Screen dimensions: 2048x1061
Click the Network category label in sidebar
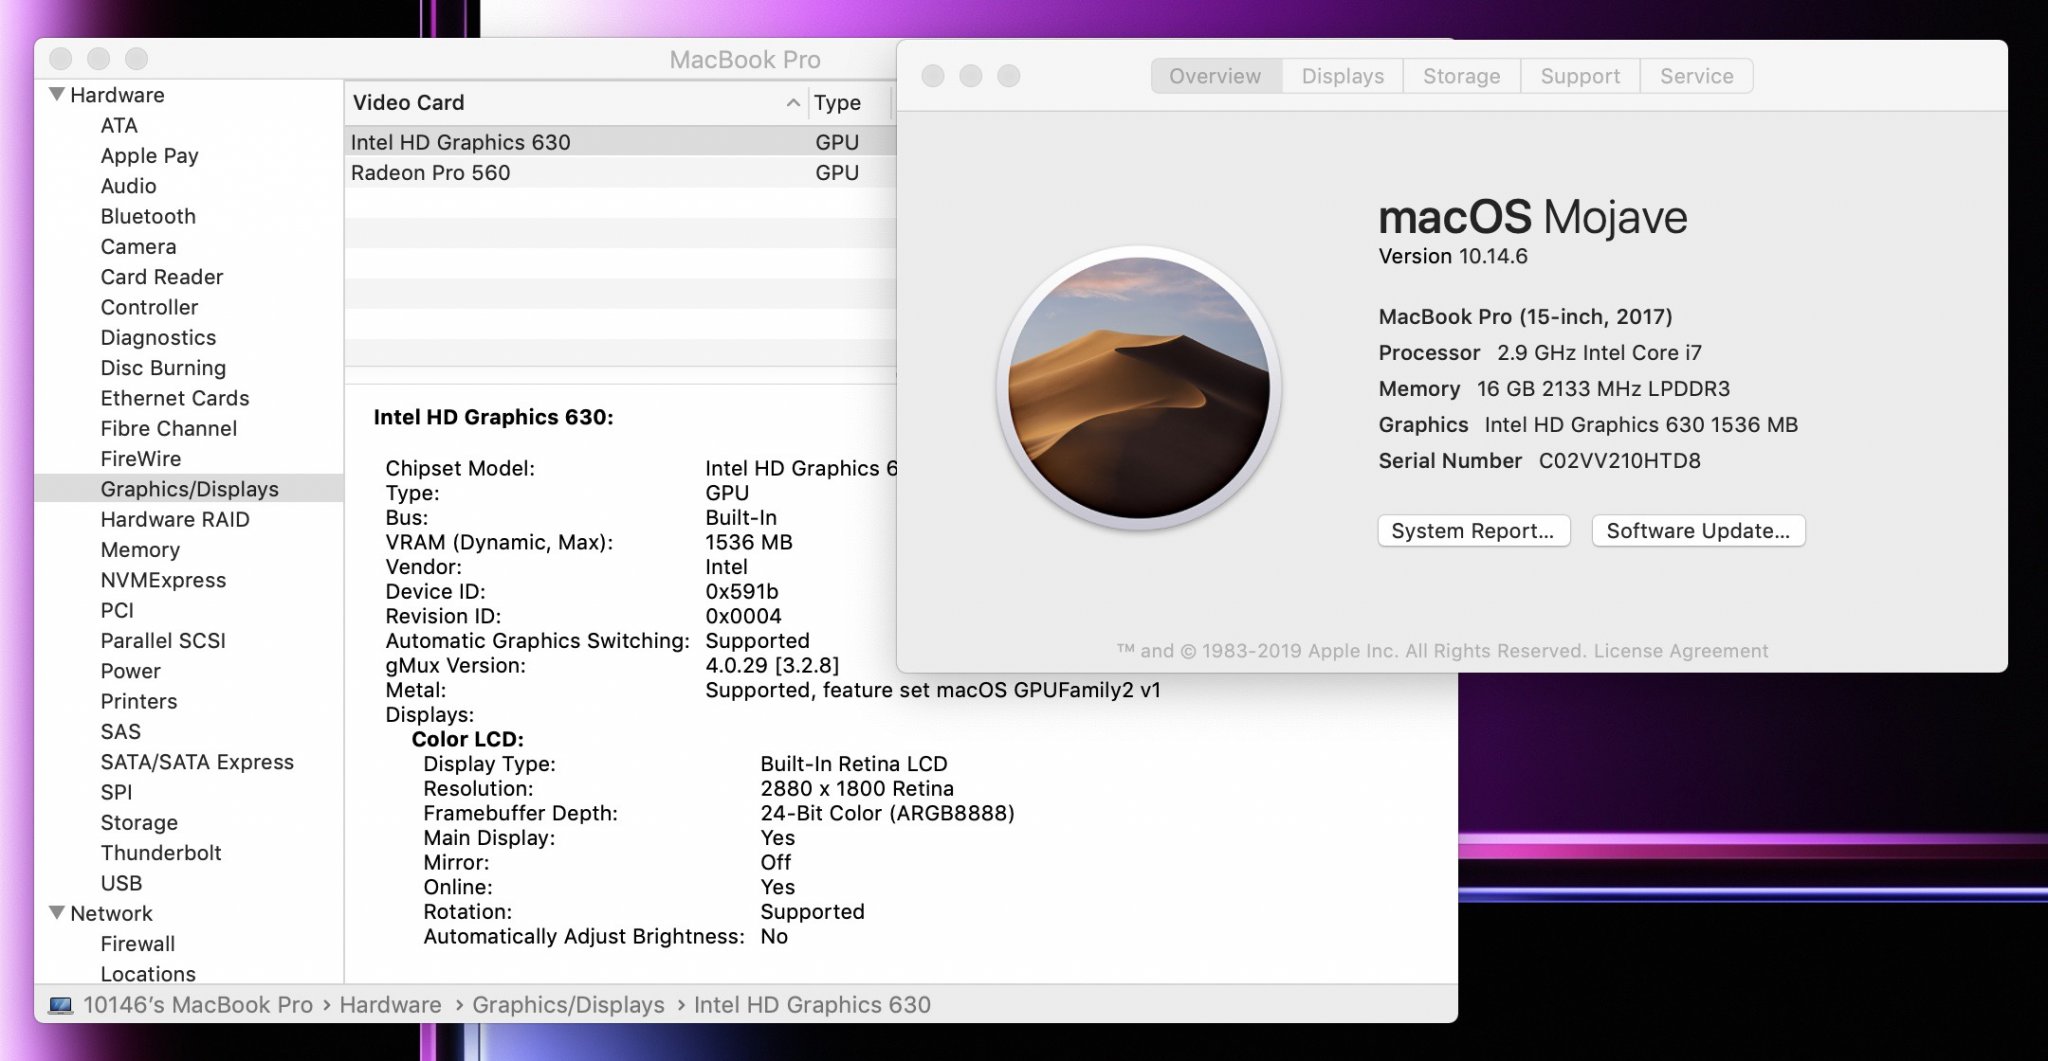111,913
